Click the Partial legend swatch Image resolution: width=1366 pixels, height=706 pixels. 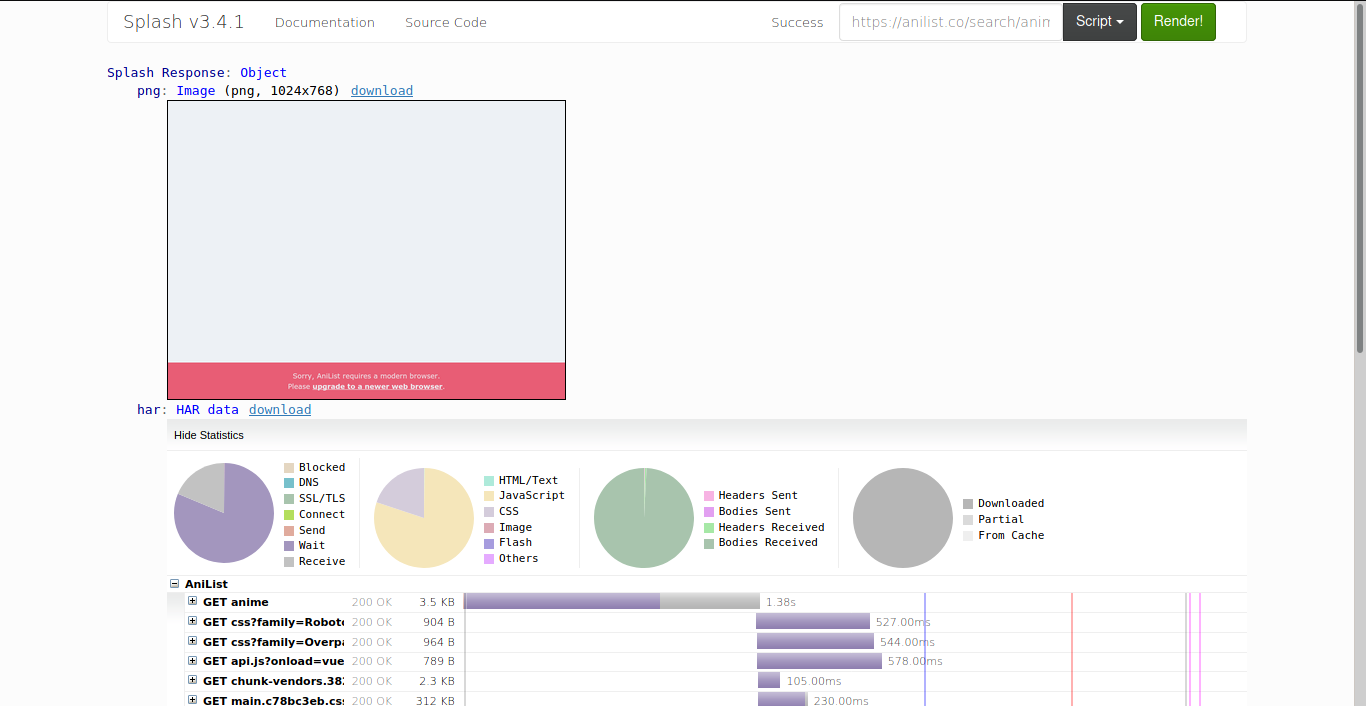[968, 520]
